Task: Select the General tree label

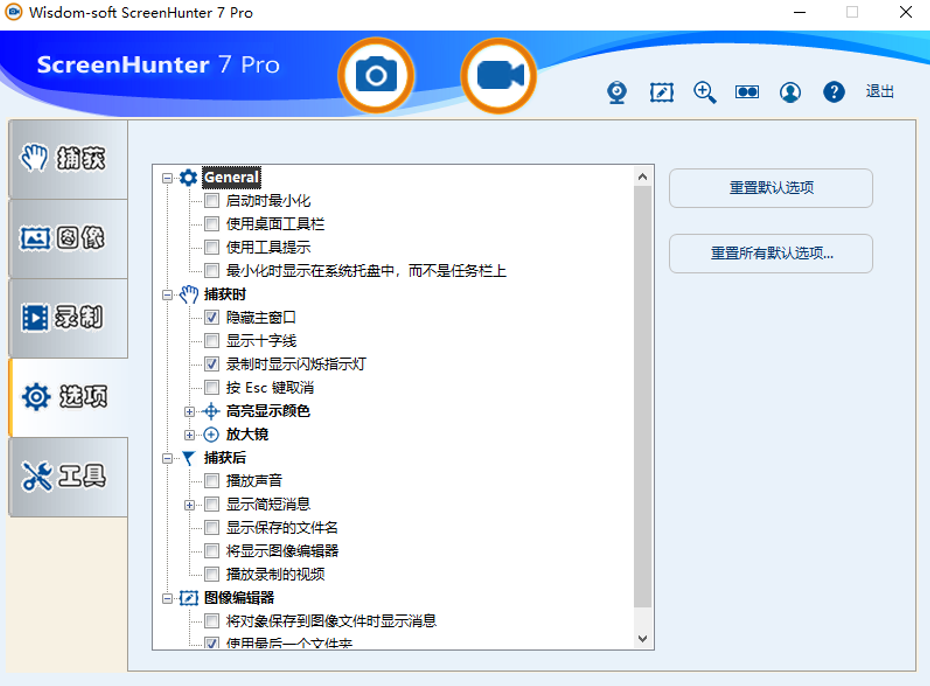Action: (231, 177)
